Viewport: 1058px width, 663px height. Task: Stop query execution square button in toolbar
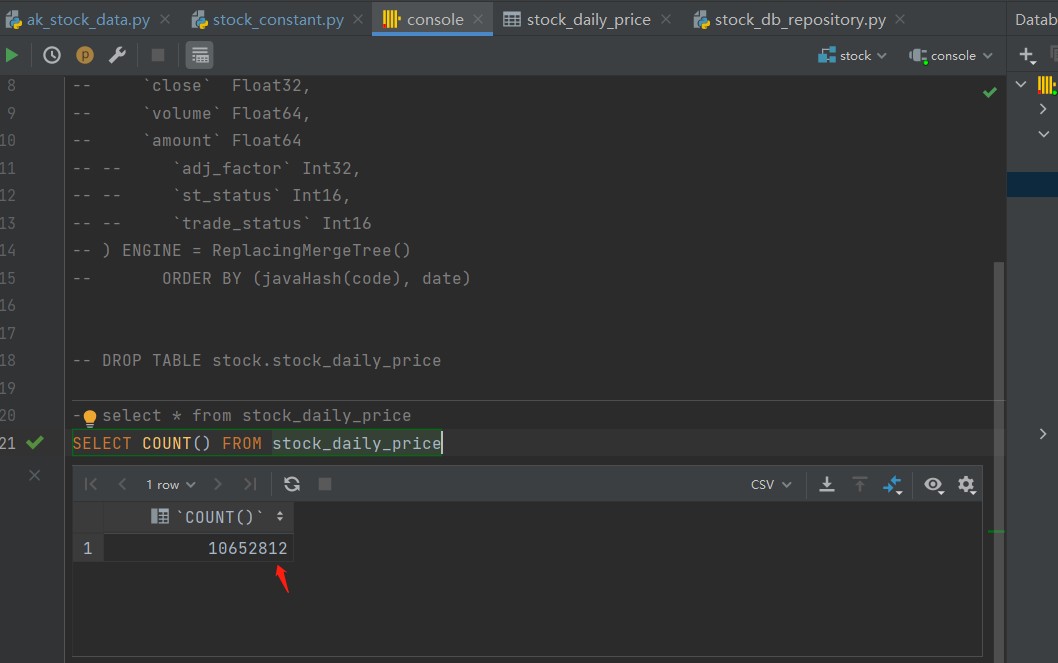pos(158,55)
